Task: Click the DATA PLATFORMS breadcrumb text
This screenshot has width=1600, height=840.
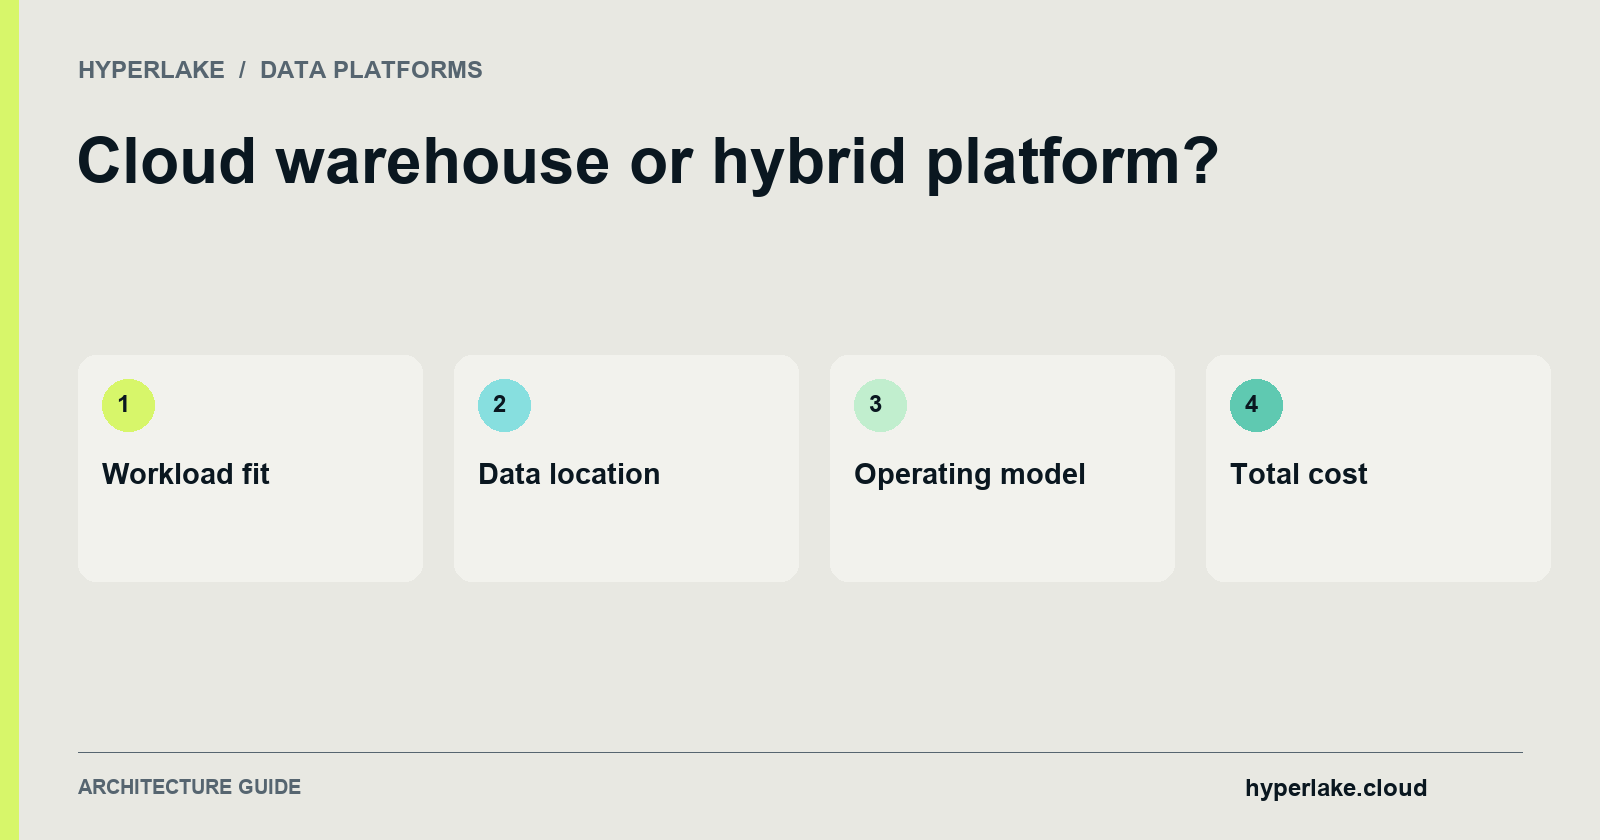Action: pos(371,70)
